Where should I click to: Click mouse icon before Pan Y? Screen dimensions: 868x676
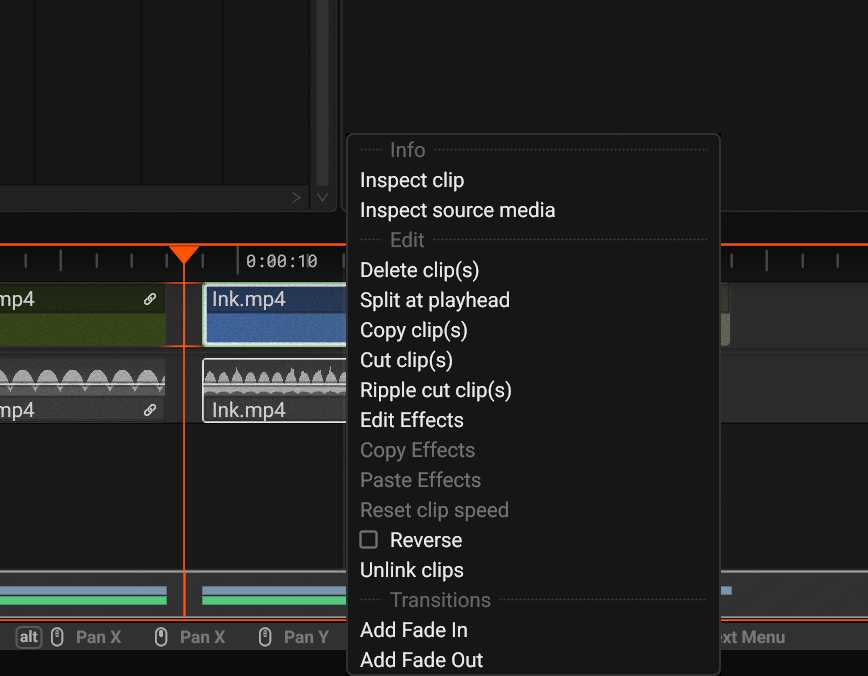tap(265, 637)
